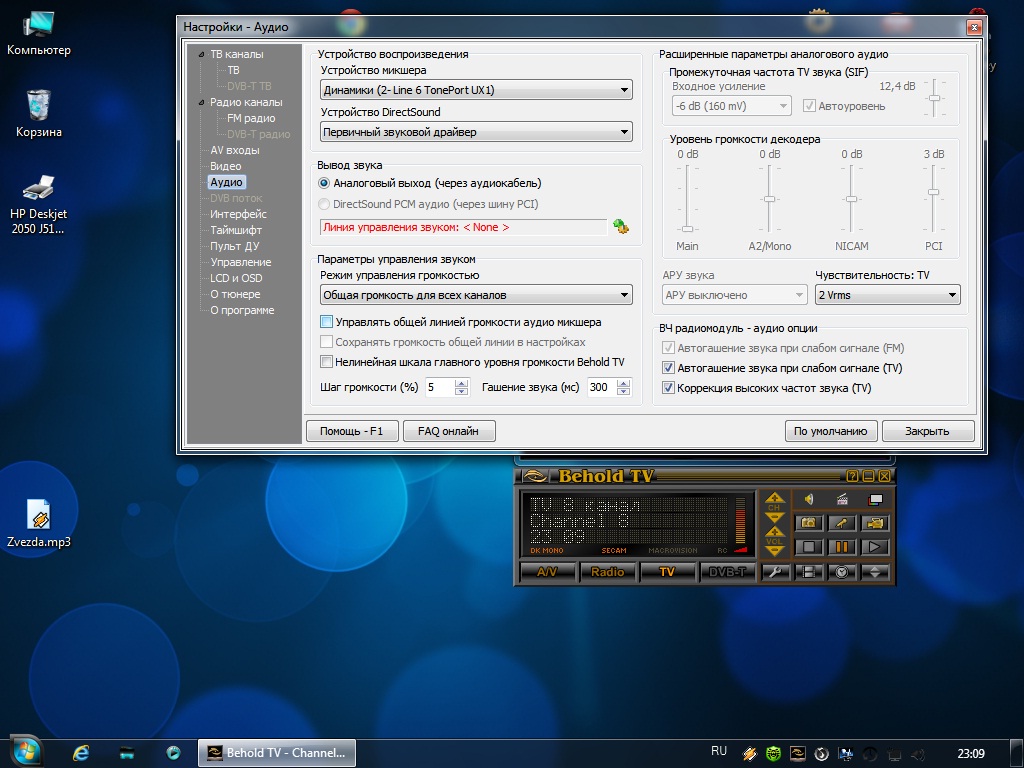This screenshot has height=768, width=1024.
Task: Open settings via the wrench icon
Action: (776, 572)
